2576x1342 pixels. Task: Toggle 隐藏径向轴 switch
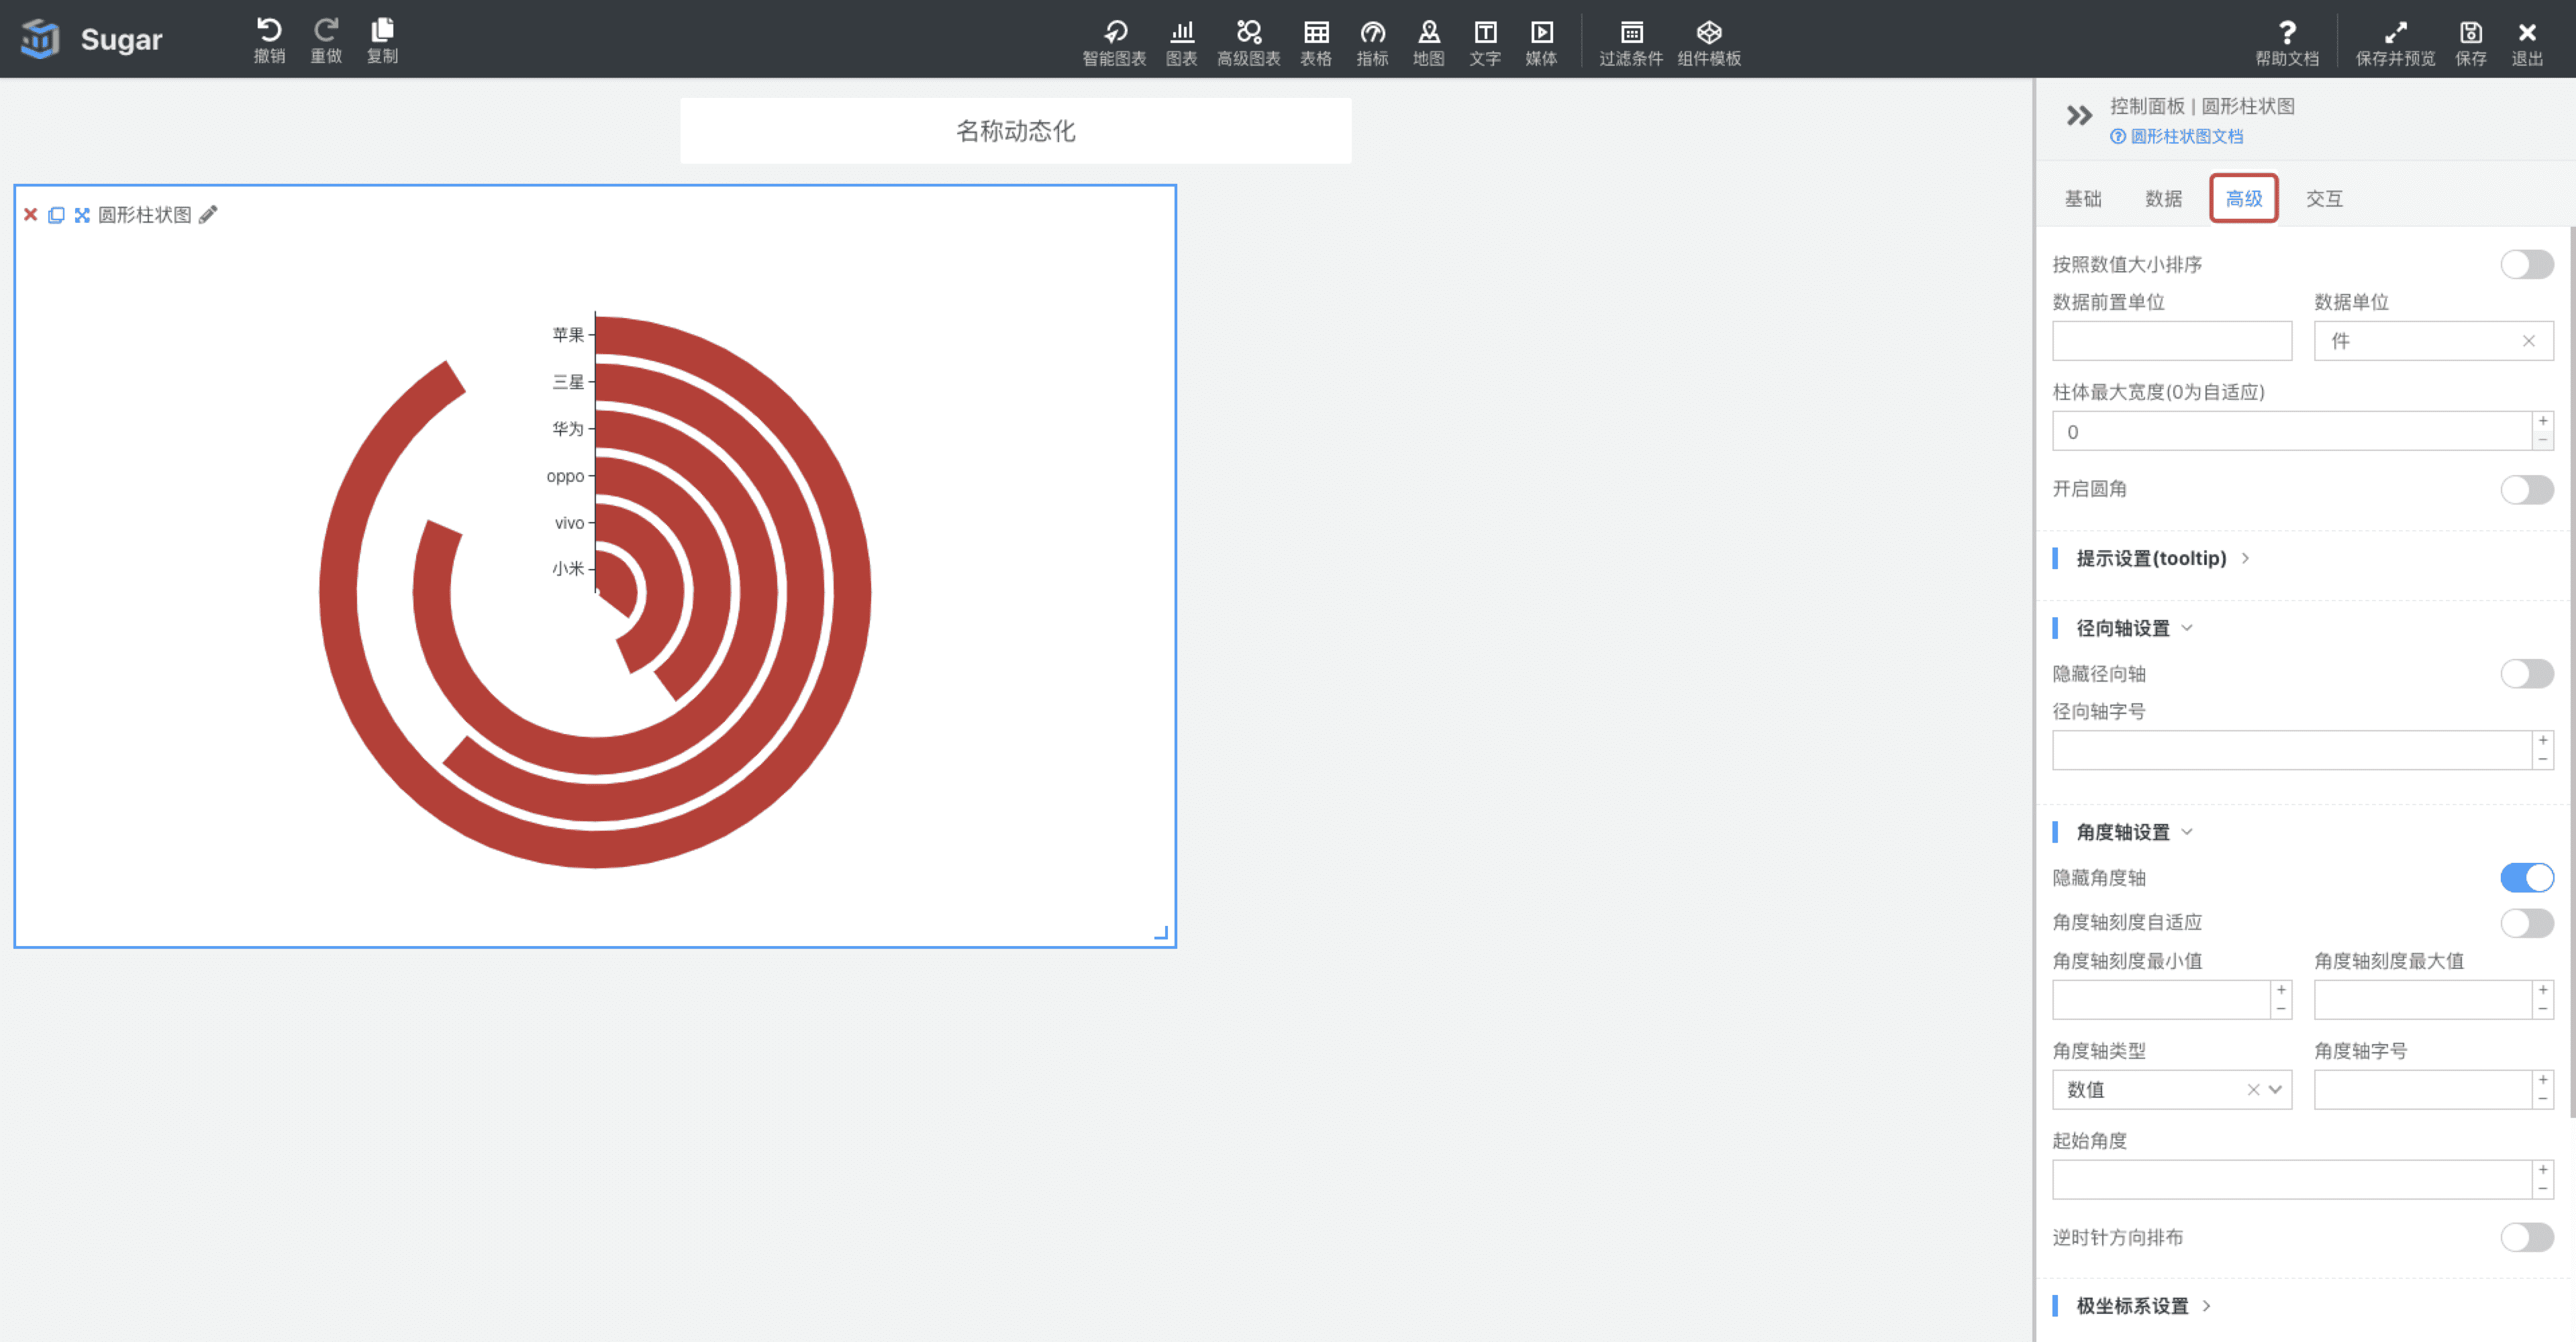point(2526,673)
